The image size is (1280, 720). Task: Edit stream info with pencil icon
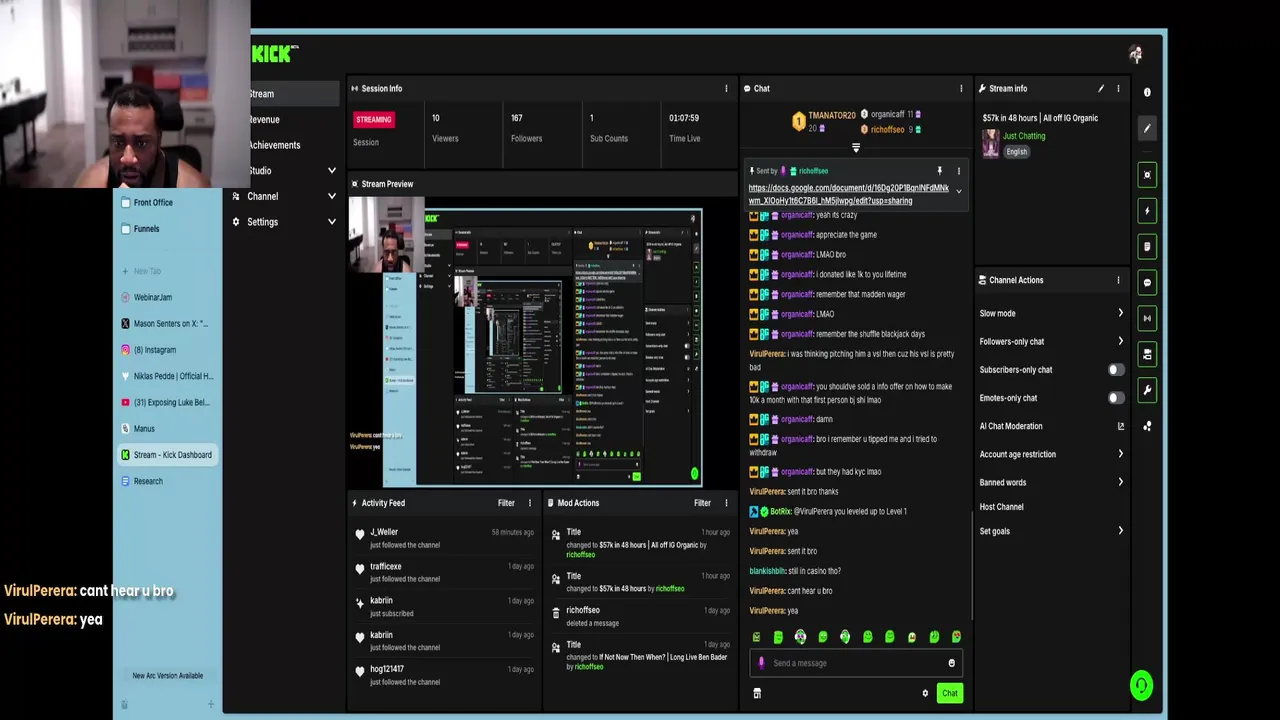[1101, 88]
